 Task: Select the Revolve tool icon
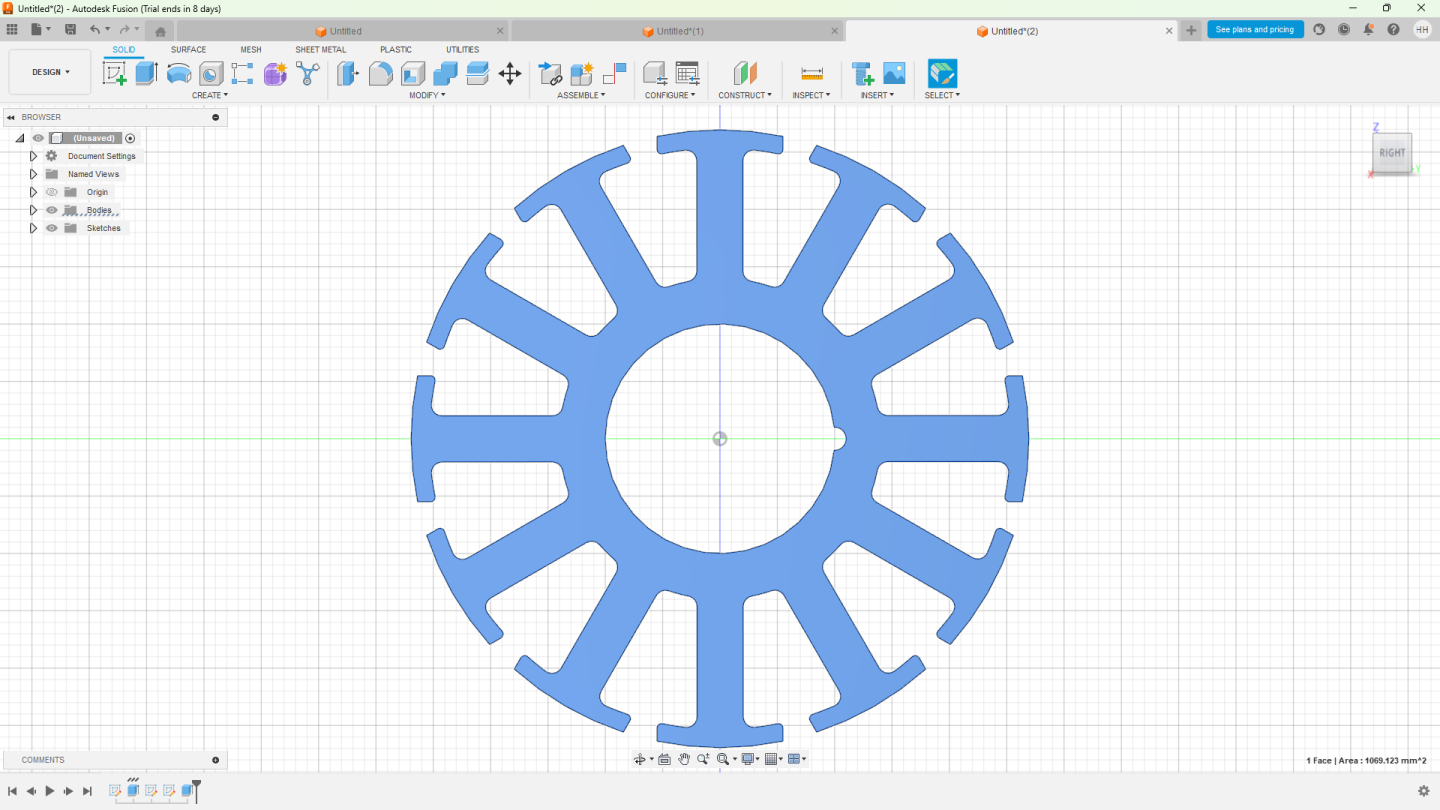[x=179, y=73]
